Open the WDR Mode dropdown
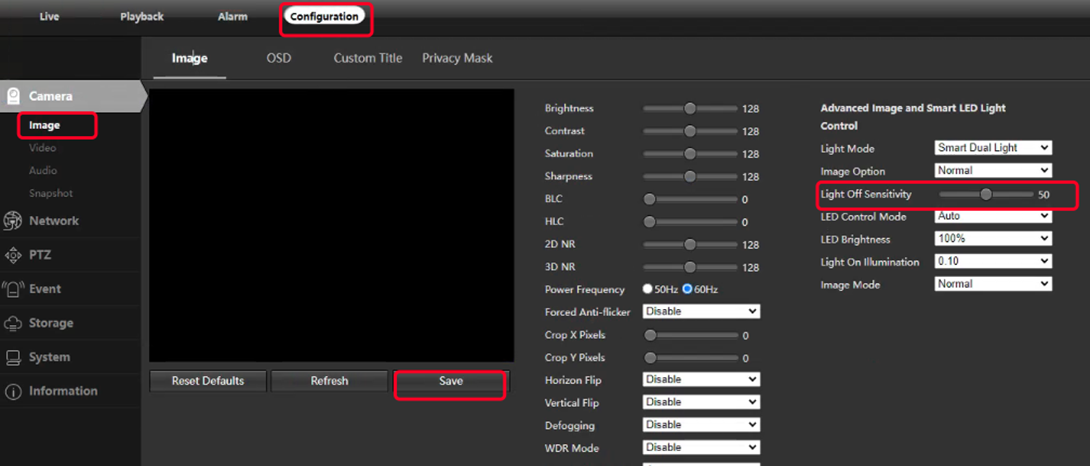 [x=701, y=447]
